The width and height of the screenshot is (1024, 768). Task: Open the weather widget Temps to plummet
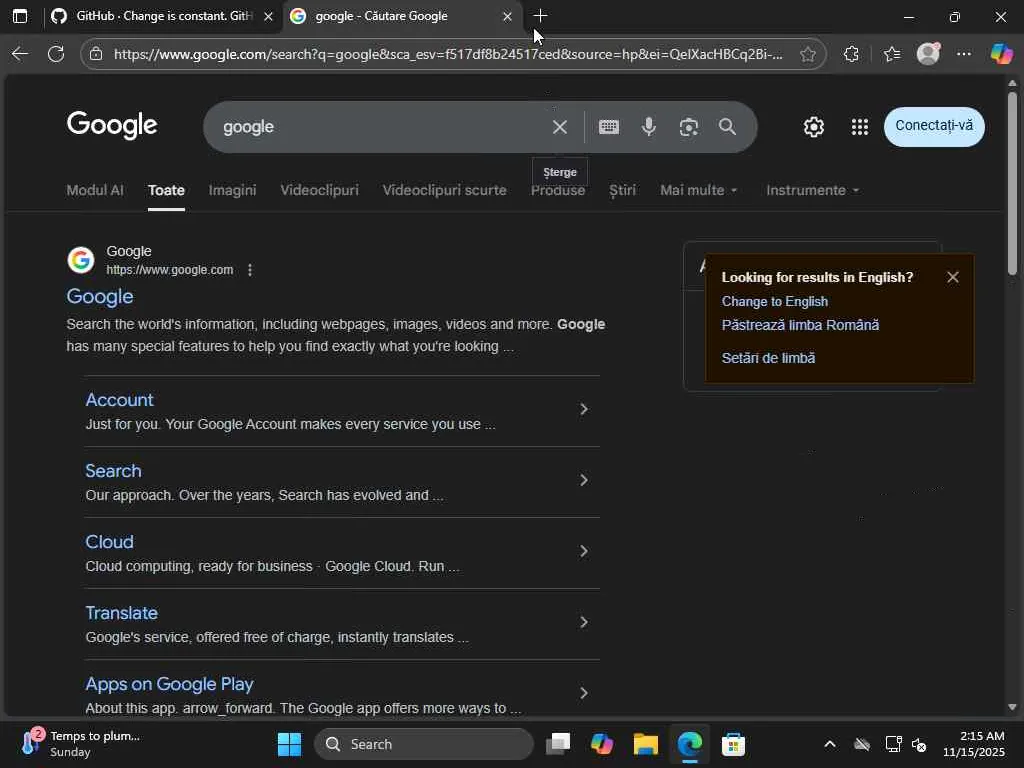(80, 744)
